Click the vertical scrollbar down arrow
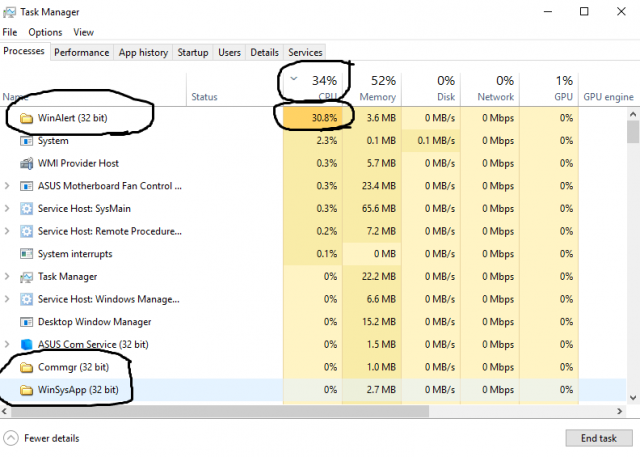 click(632, 398)
